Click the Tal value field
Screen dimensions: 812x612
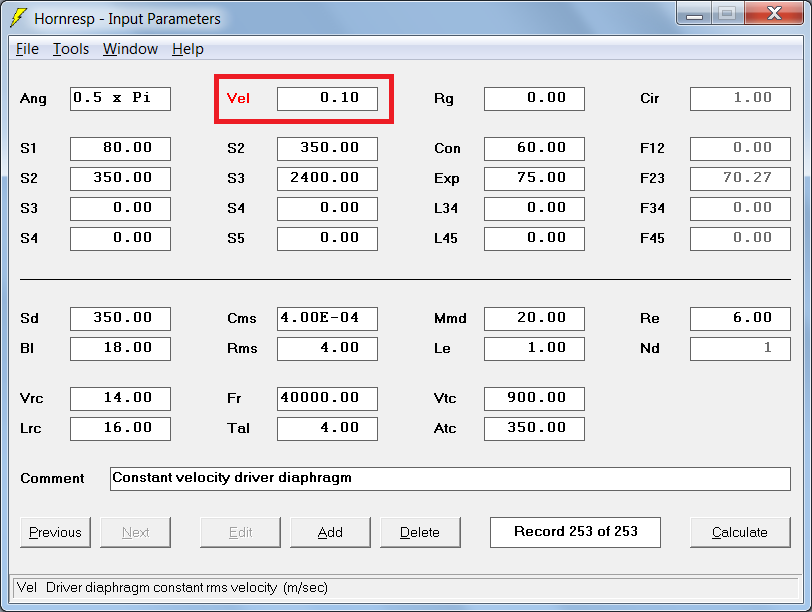[327, 429]
